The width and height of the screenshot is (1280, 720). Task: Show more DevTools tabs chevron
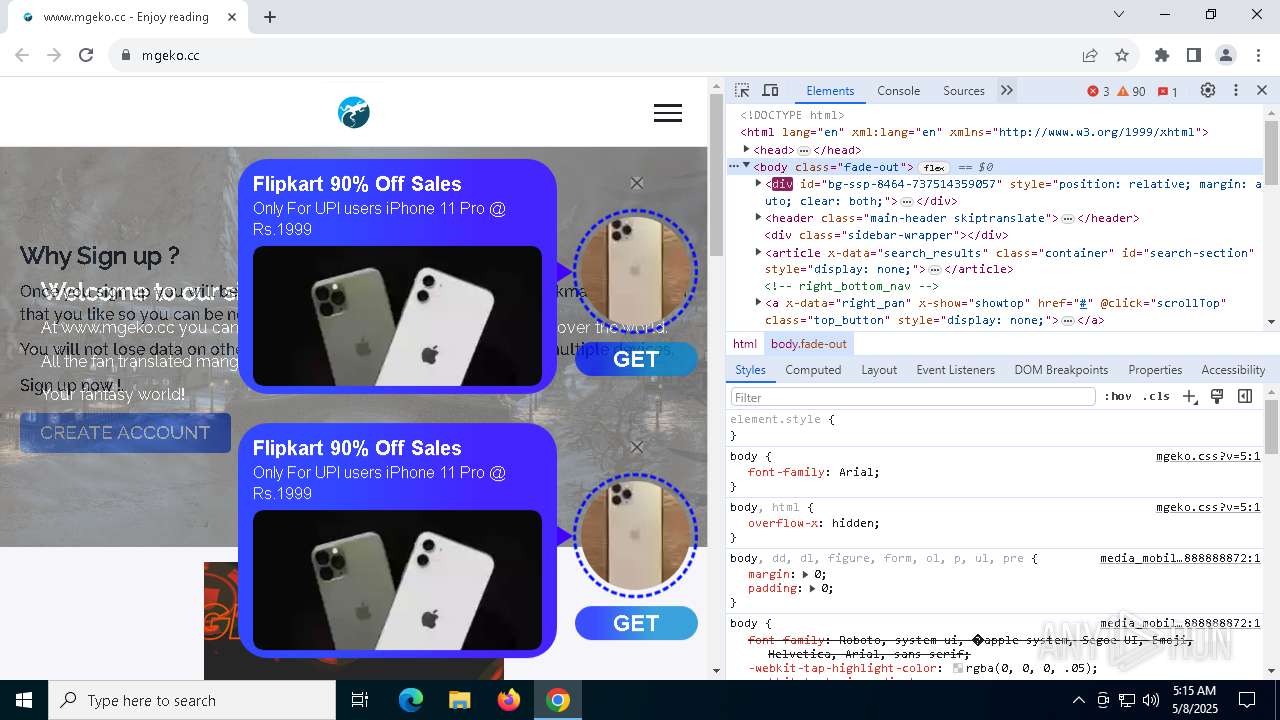[1007, 91]
